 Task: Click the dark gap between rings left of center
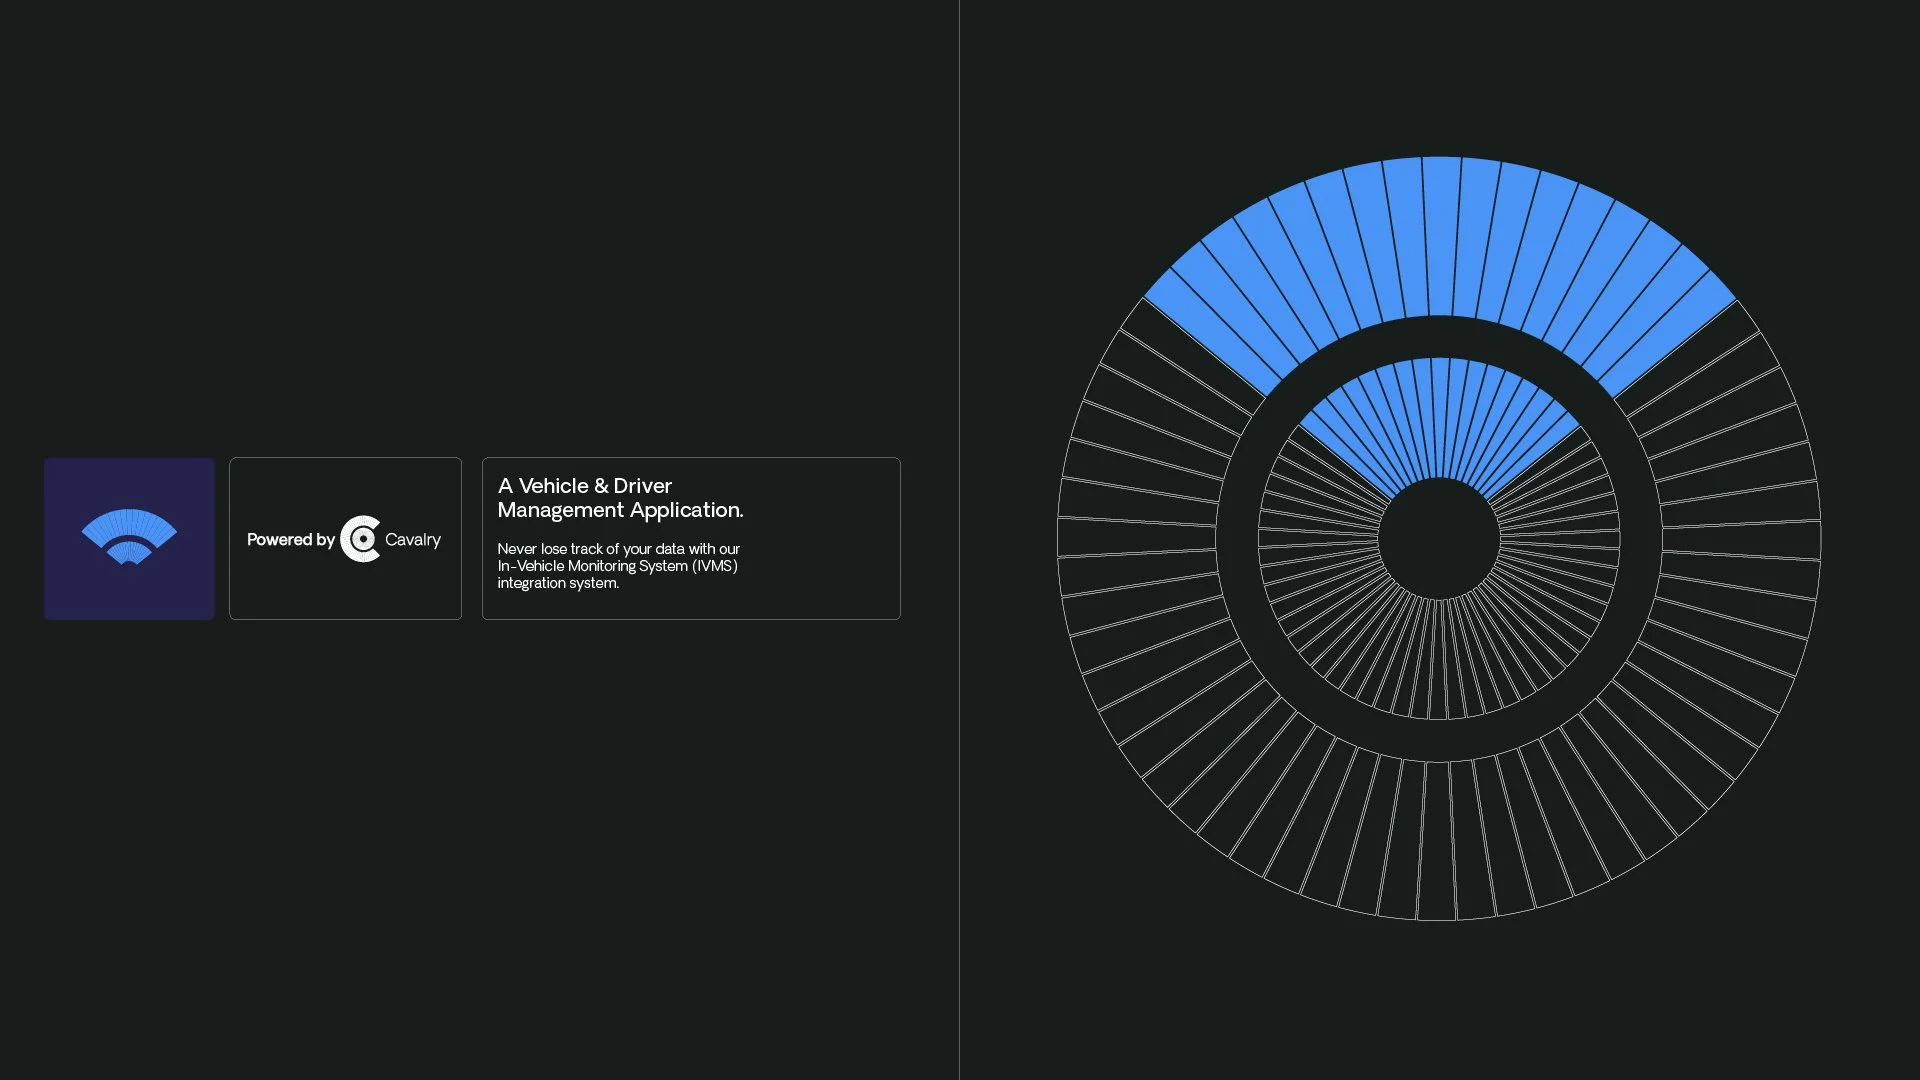(1237, 539)
